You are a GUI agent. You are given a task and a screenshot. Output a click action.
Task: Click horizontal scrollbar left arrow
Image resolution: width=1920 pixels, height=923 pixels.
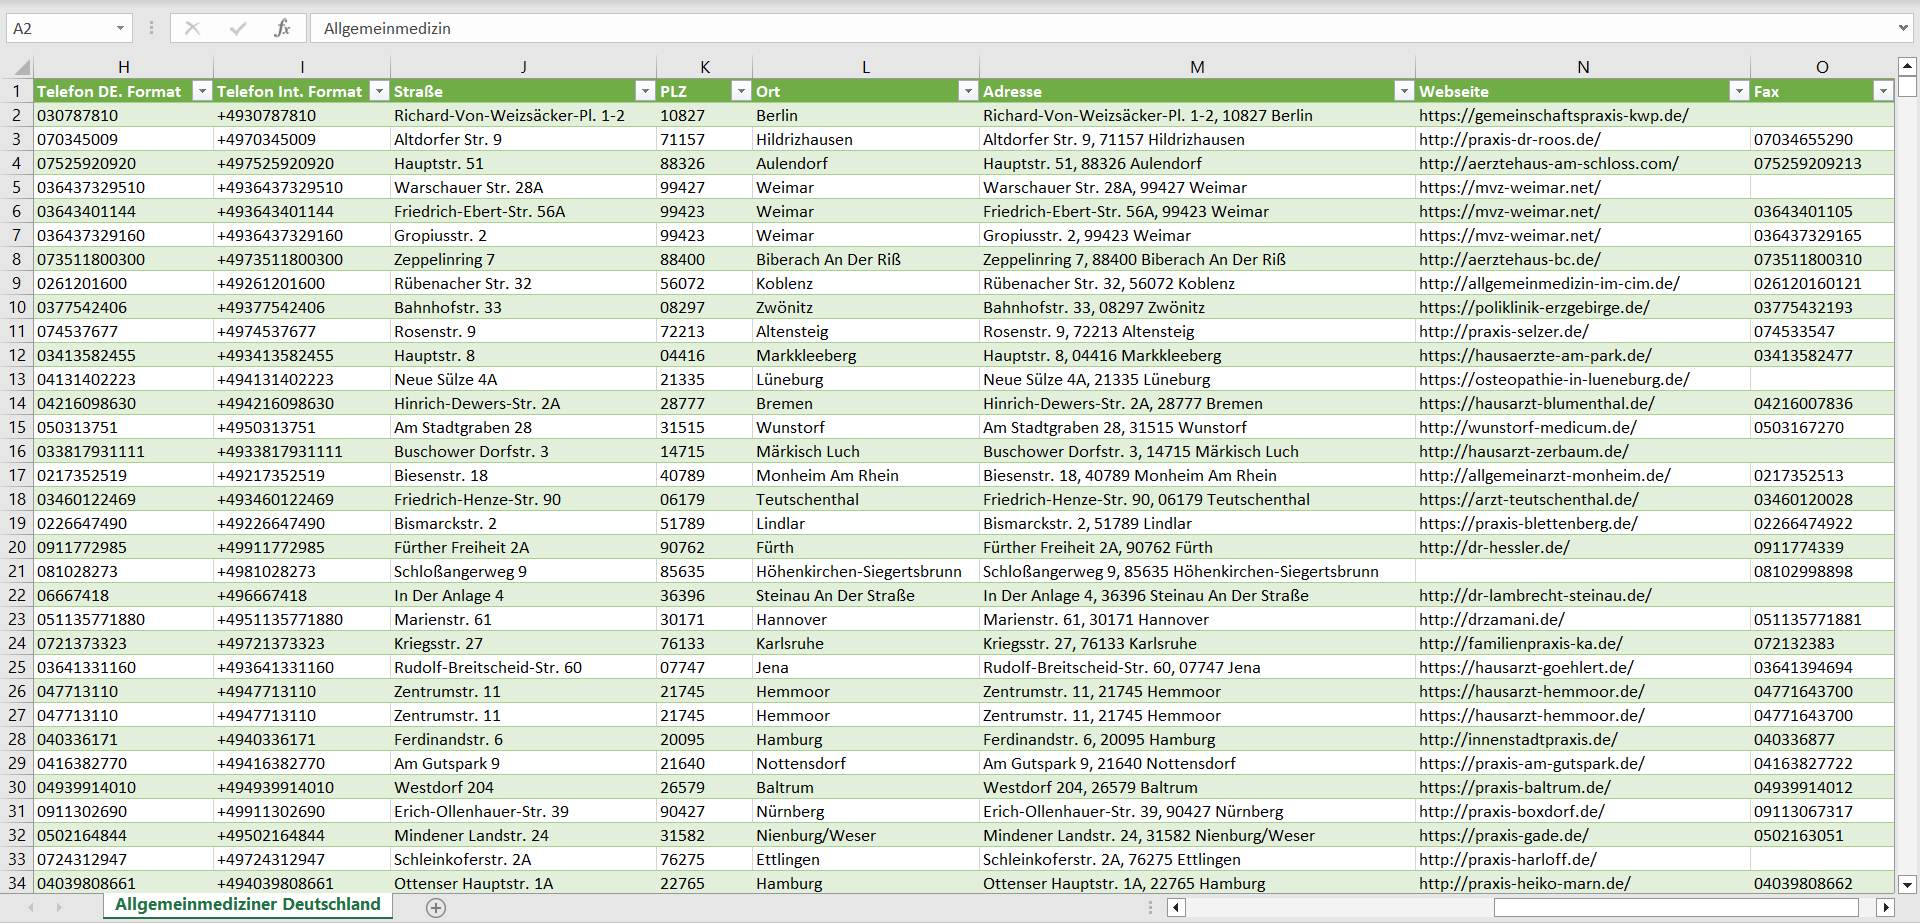point(1176,907)
